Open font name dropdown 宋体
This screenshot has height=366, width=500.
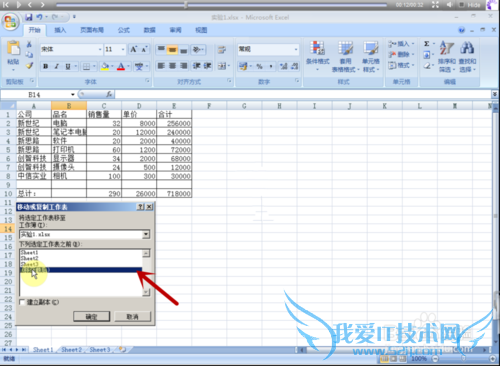tap(100, 49)
